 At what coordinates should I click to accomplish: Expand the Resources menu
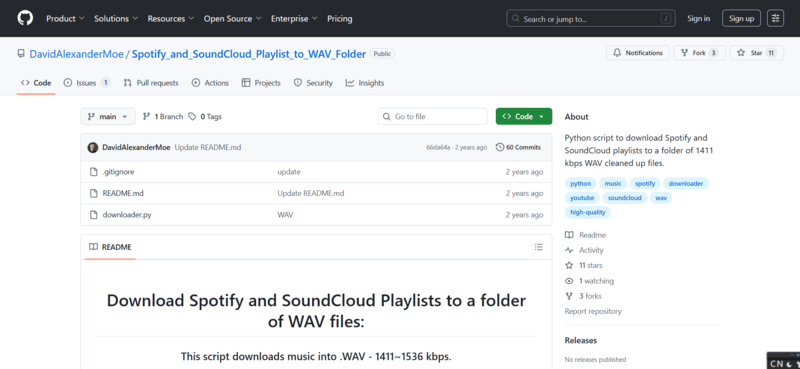[171, 18]
